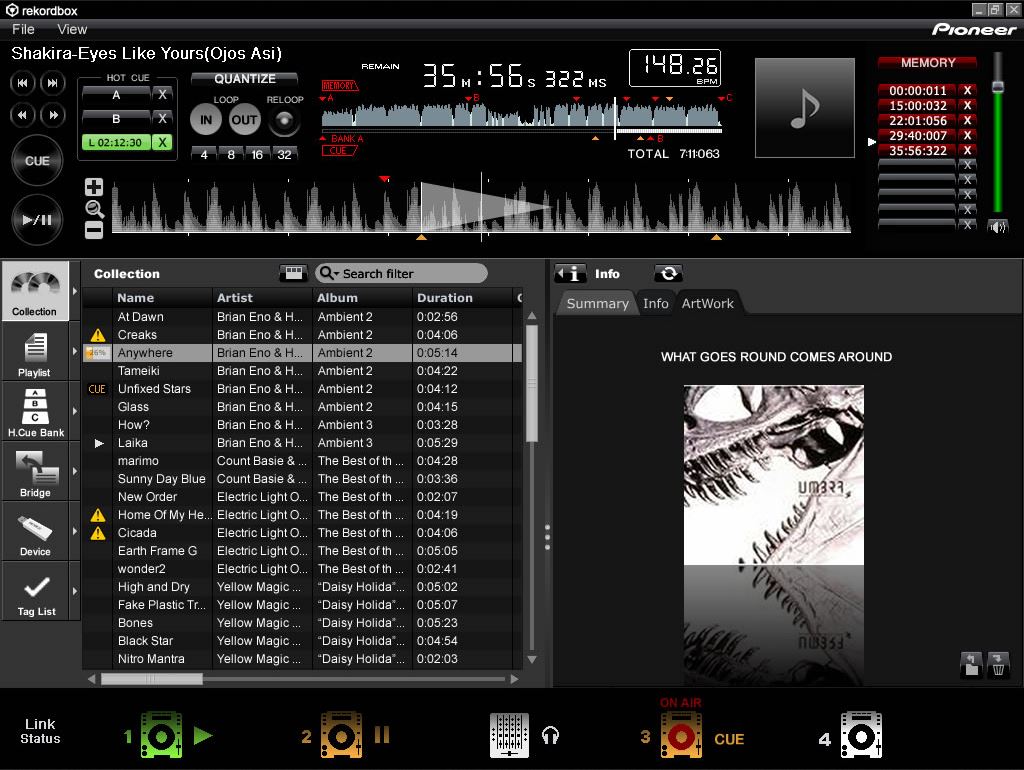Switch to the ArtWork tab

pyautogui.click(x=708, y=303)
